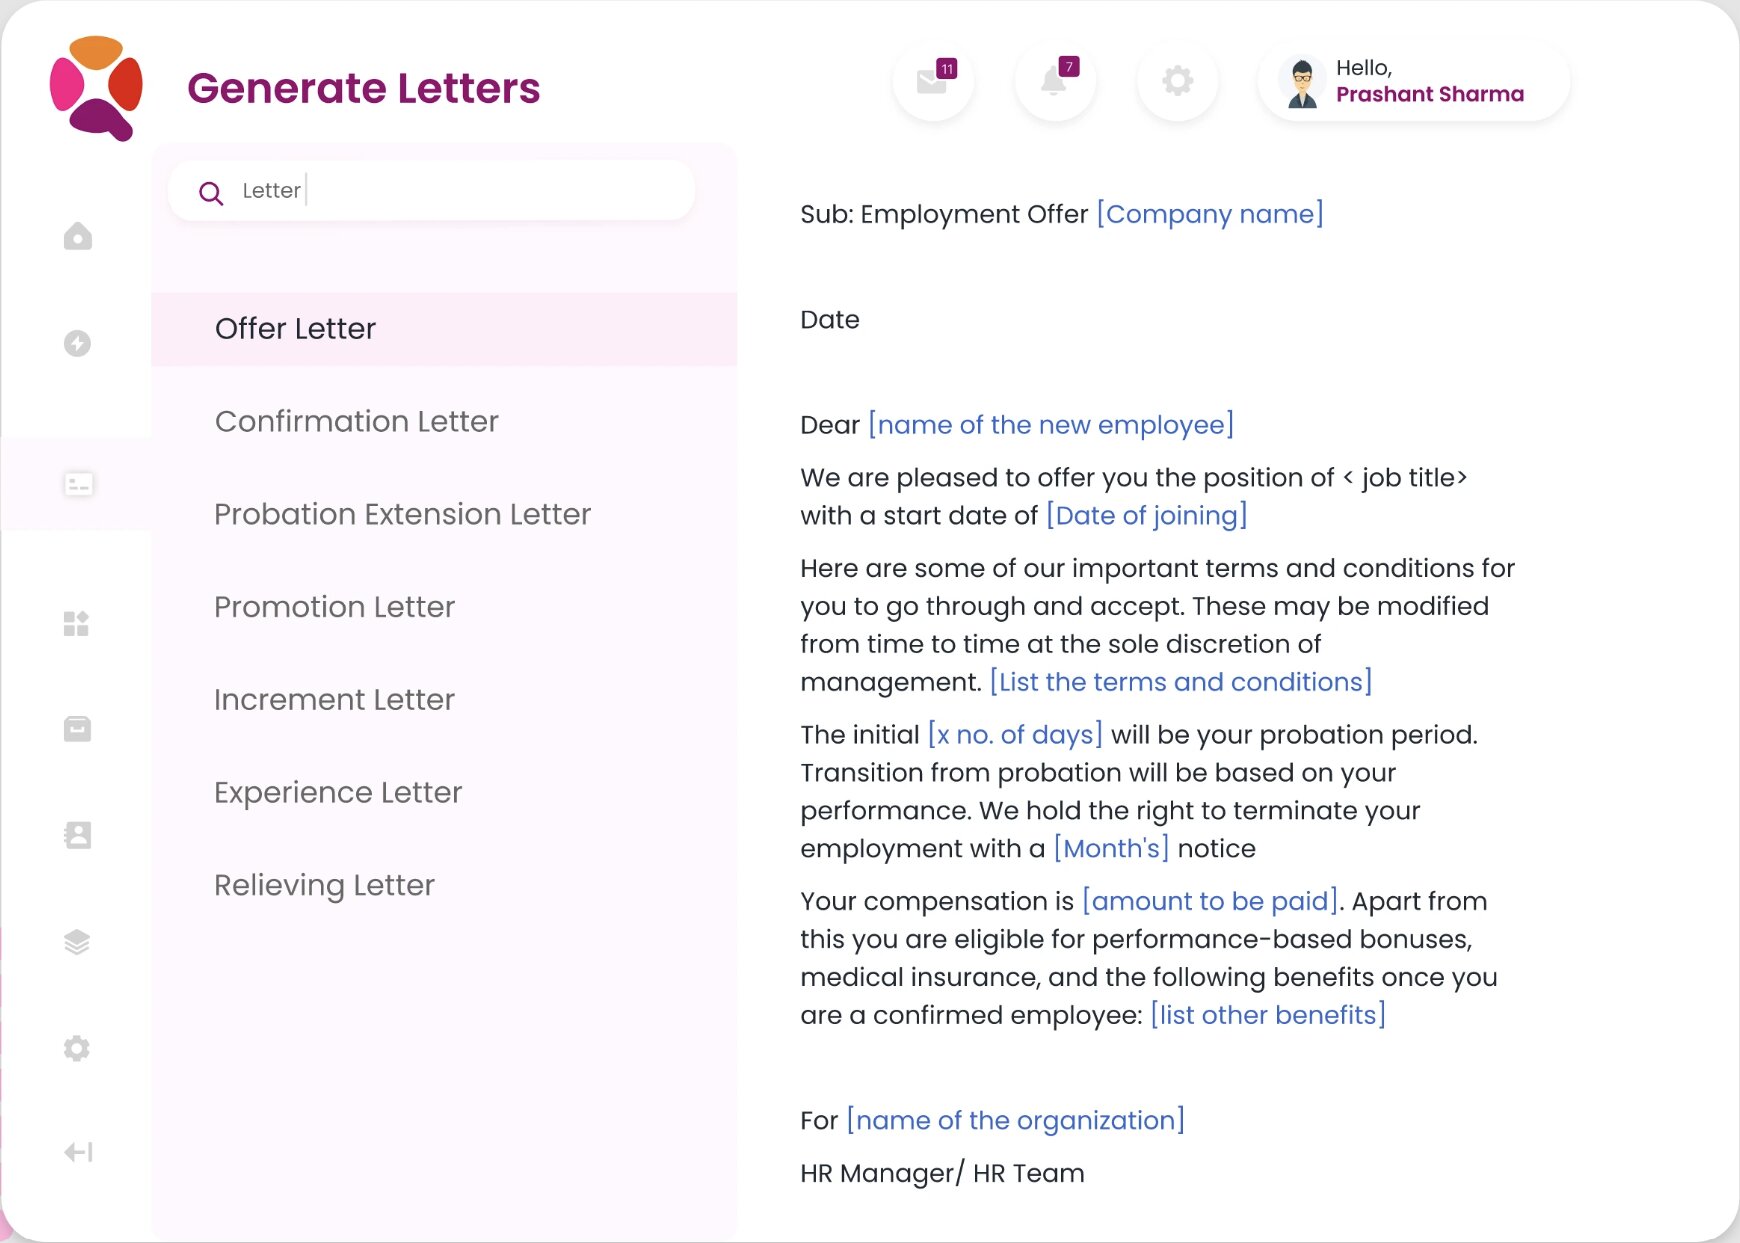Select Confirmation Letter from the list
1740x1243 pixels.
356,421
